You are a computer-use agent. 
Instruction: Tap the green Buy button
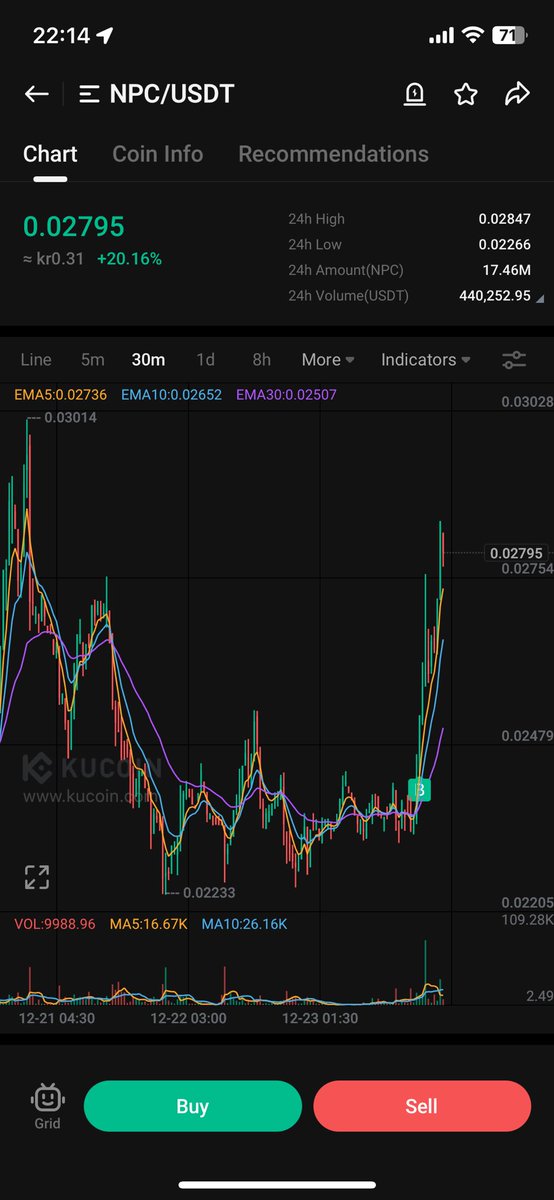[x=192, y=1106]
